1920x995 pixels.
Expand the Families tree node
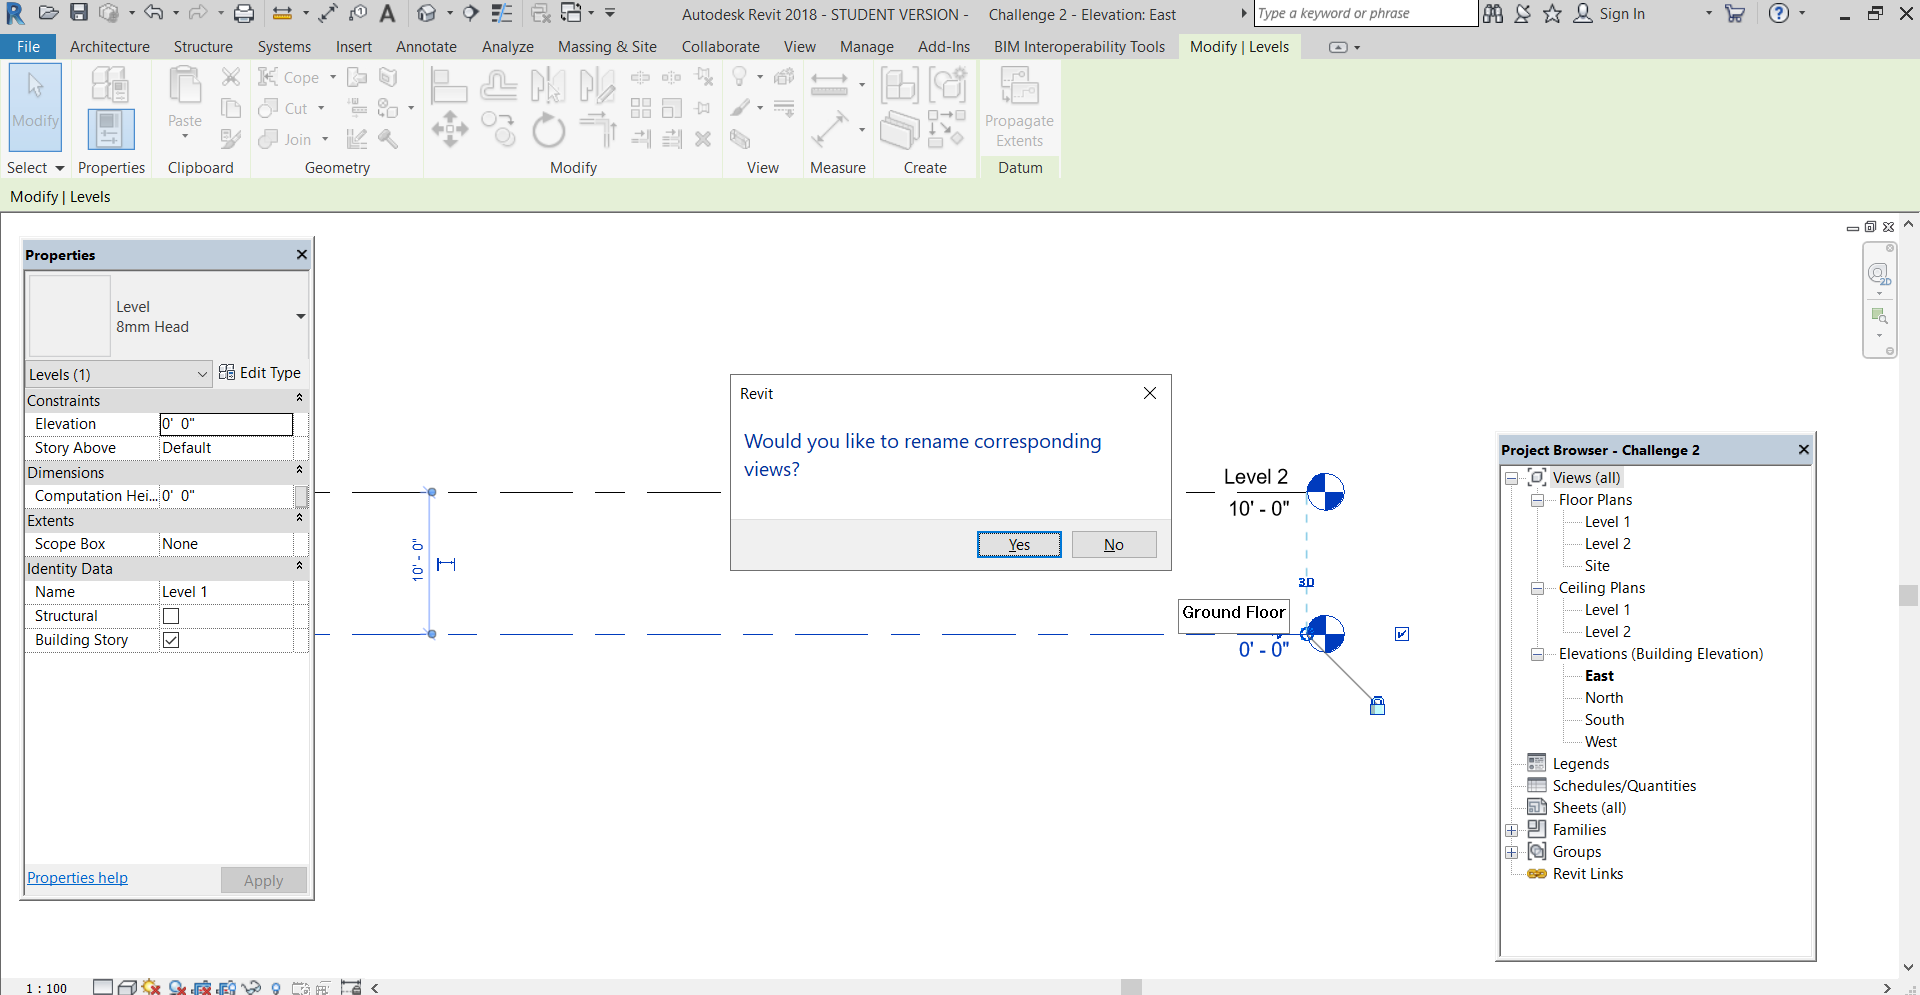(1512, 830)
